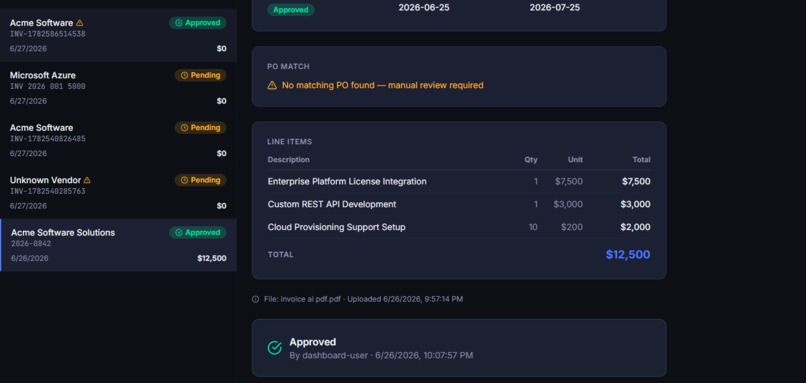Click Approved badge on Acme Software Solutions
The image size is (806, 383).
[x=197, y=232]
